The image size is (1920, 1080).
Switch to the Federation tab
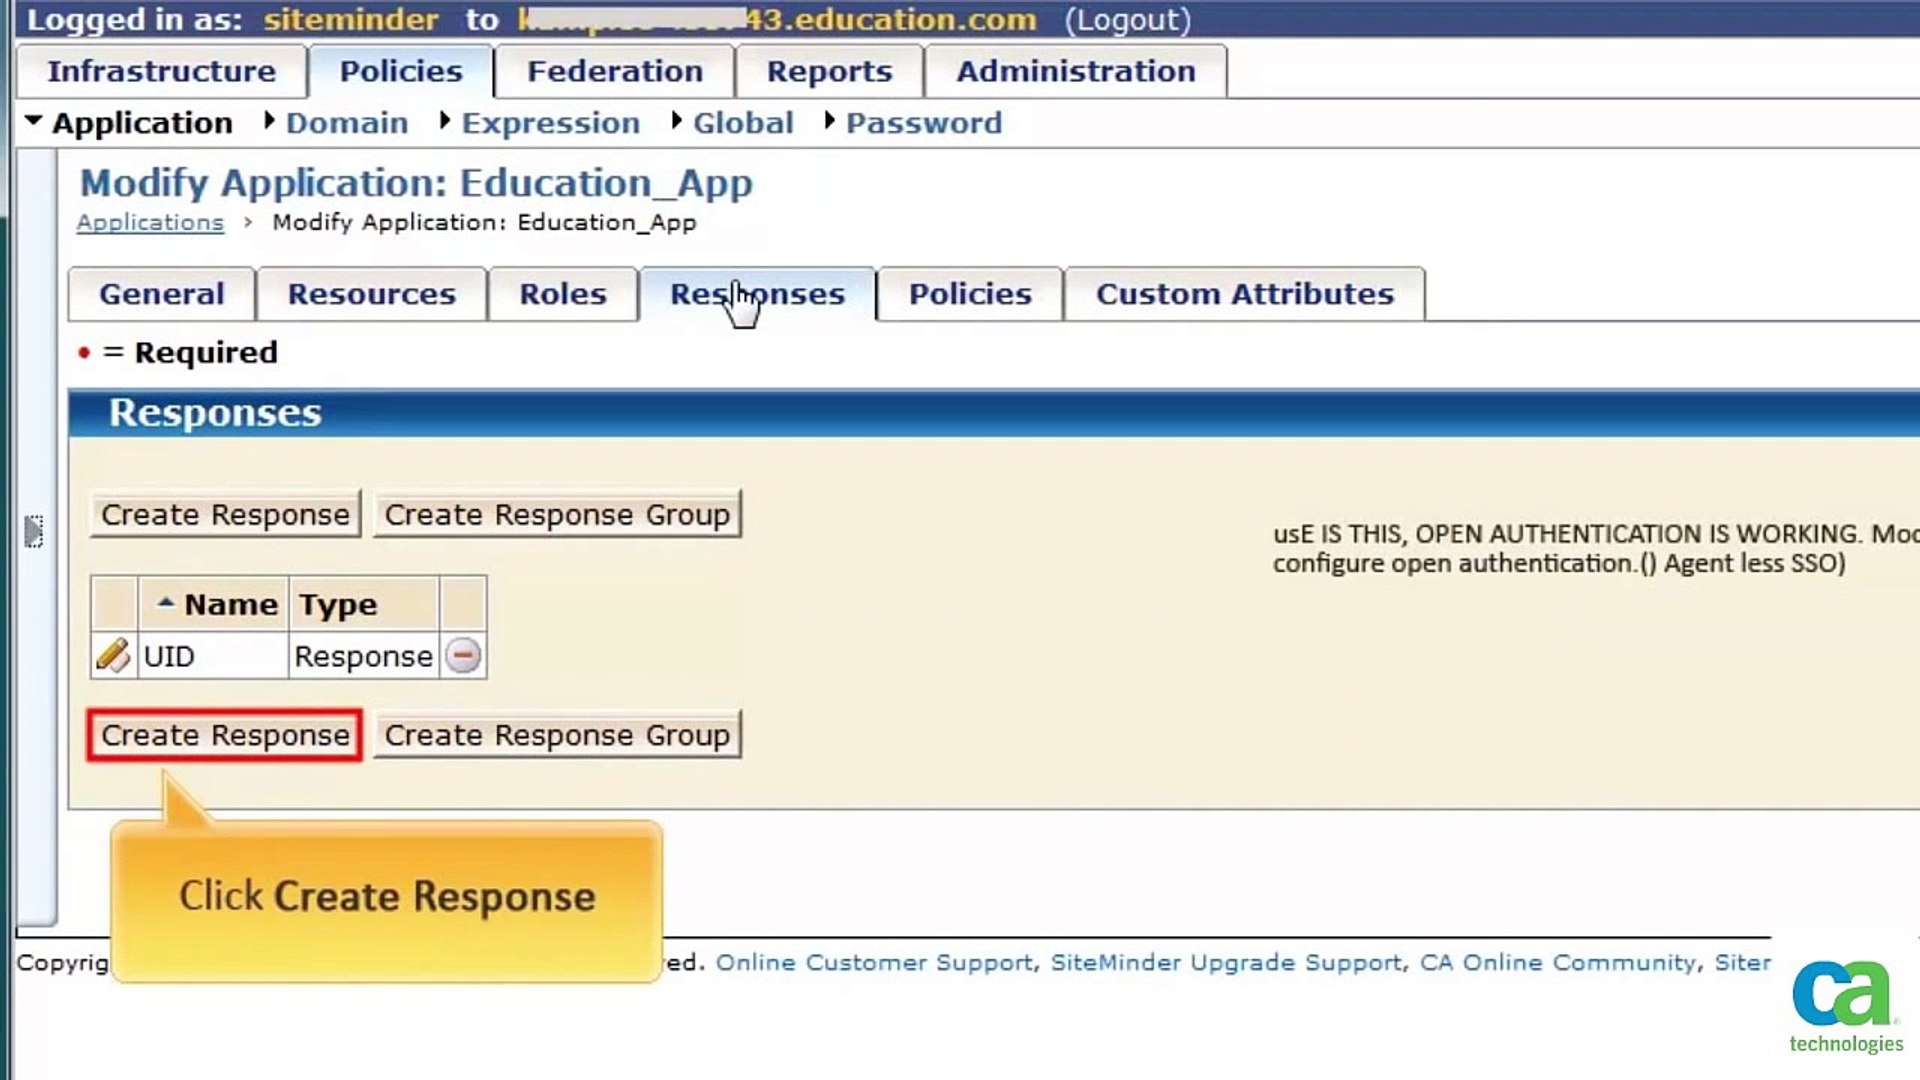click(614, 71)
